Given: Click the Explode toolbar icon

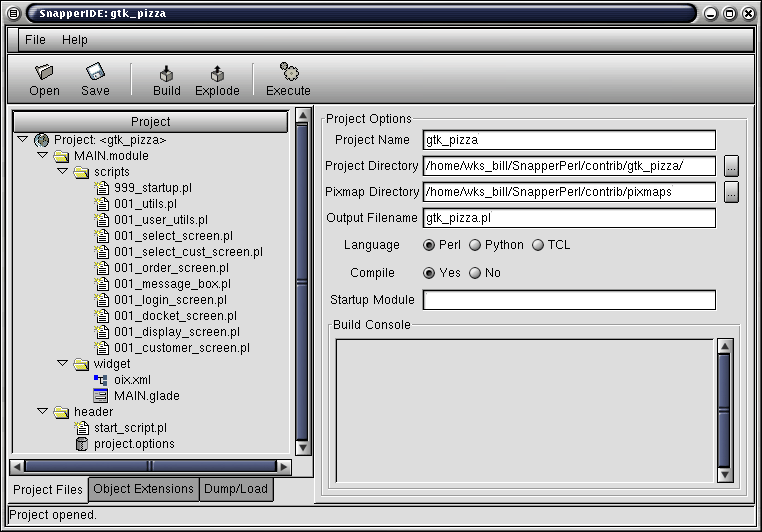Looking at the screenshot, I should coord(217,73).
